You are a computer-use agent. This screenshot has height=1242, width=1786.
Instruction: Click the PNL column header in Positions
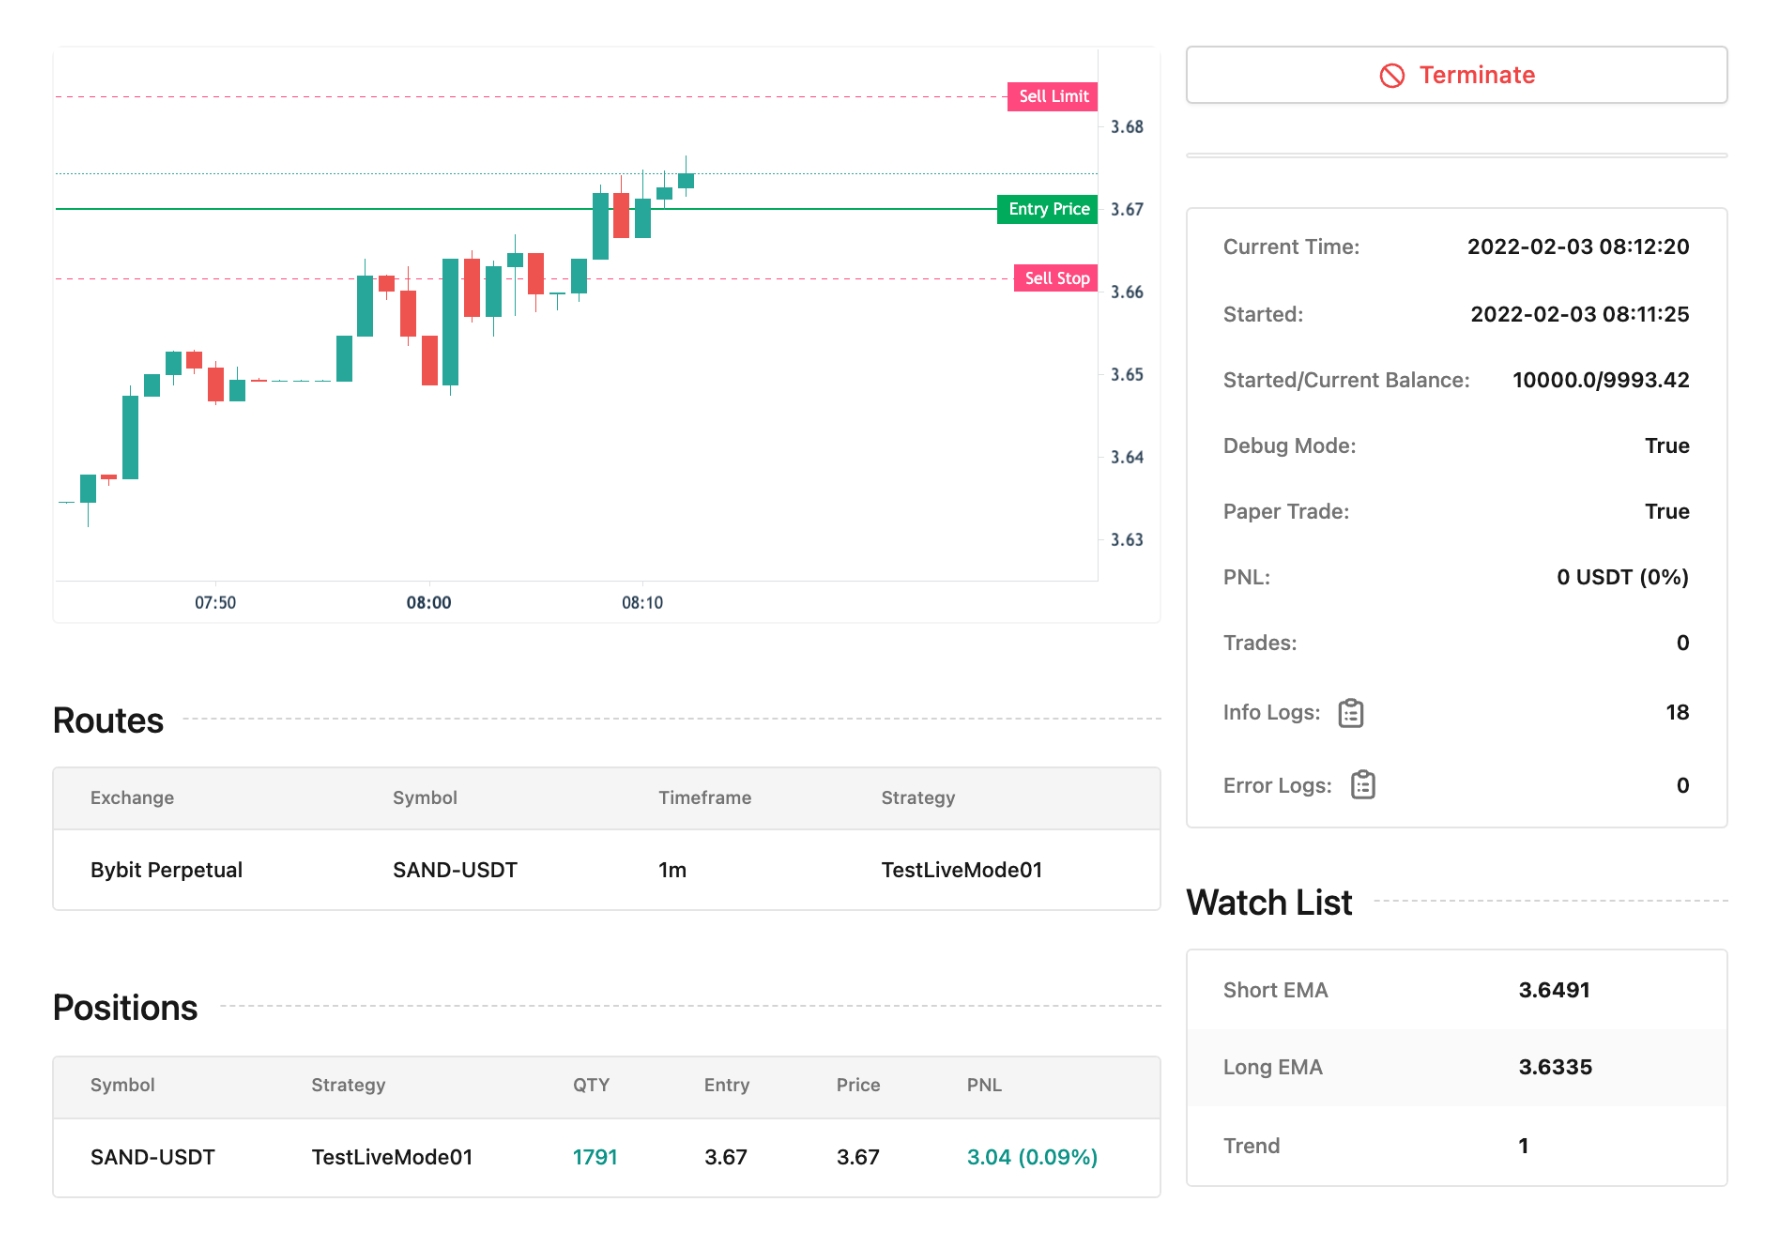pyautogui.click(x=983, y=1085)
